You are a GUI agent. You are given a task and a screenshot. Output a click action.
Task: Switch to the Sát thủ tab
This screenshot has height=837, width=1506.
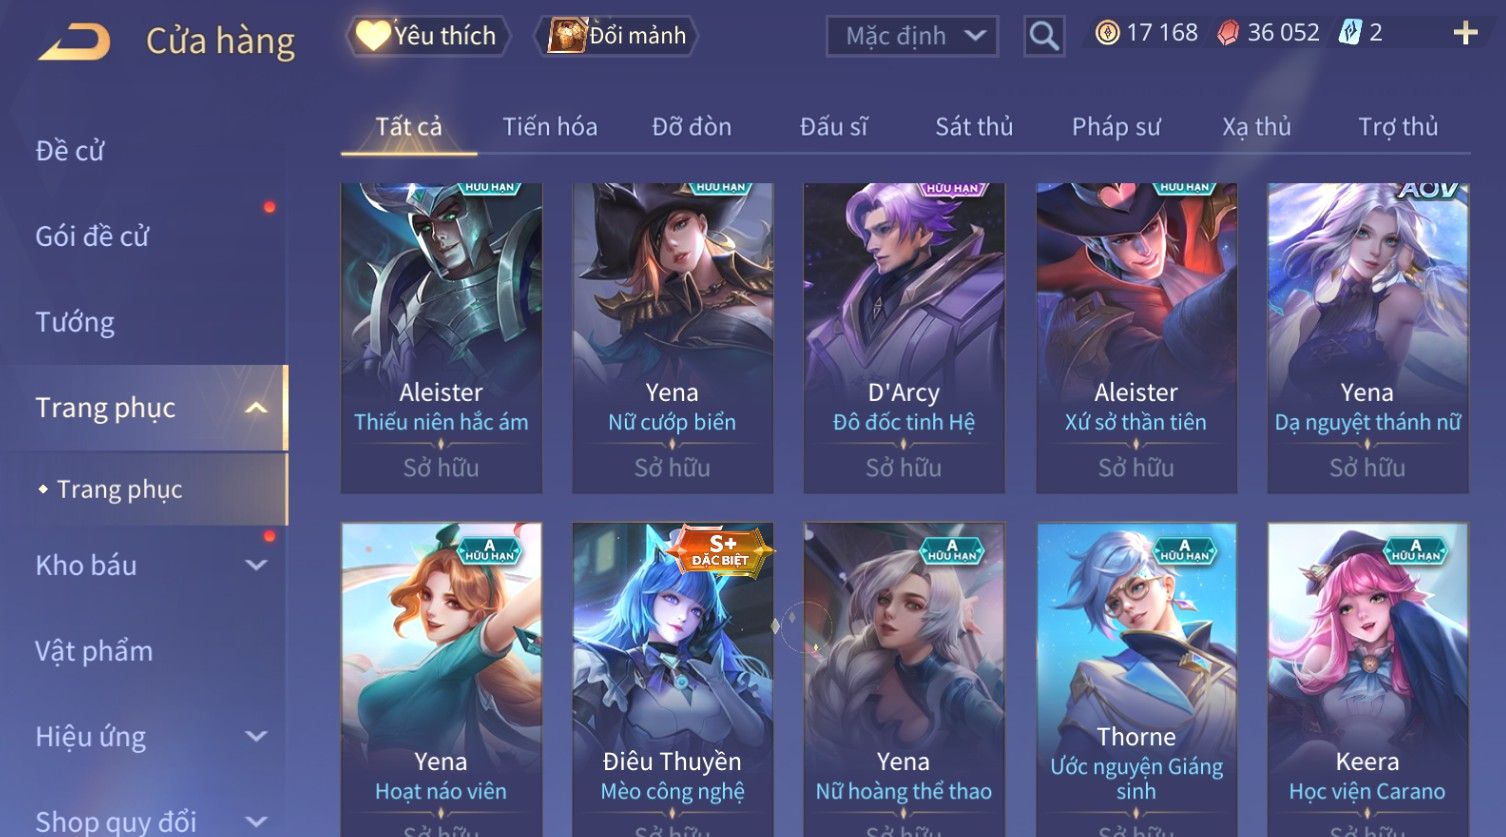pyautogui.click(x=974, y=127)
